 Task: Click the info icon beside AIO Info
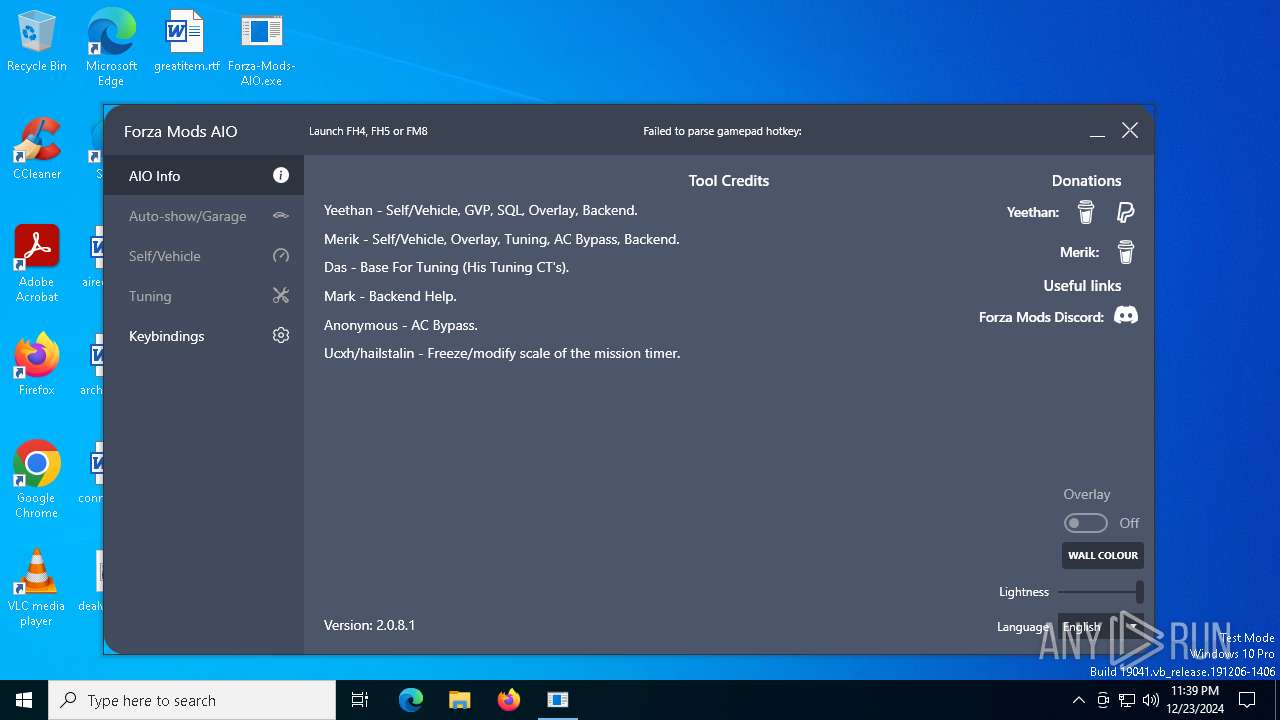coord(281,175)
